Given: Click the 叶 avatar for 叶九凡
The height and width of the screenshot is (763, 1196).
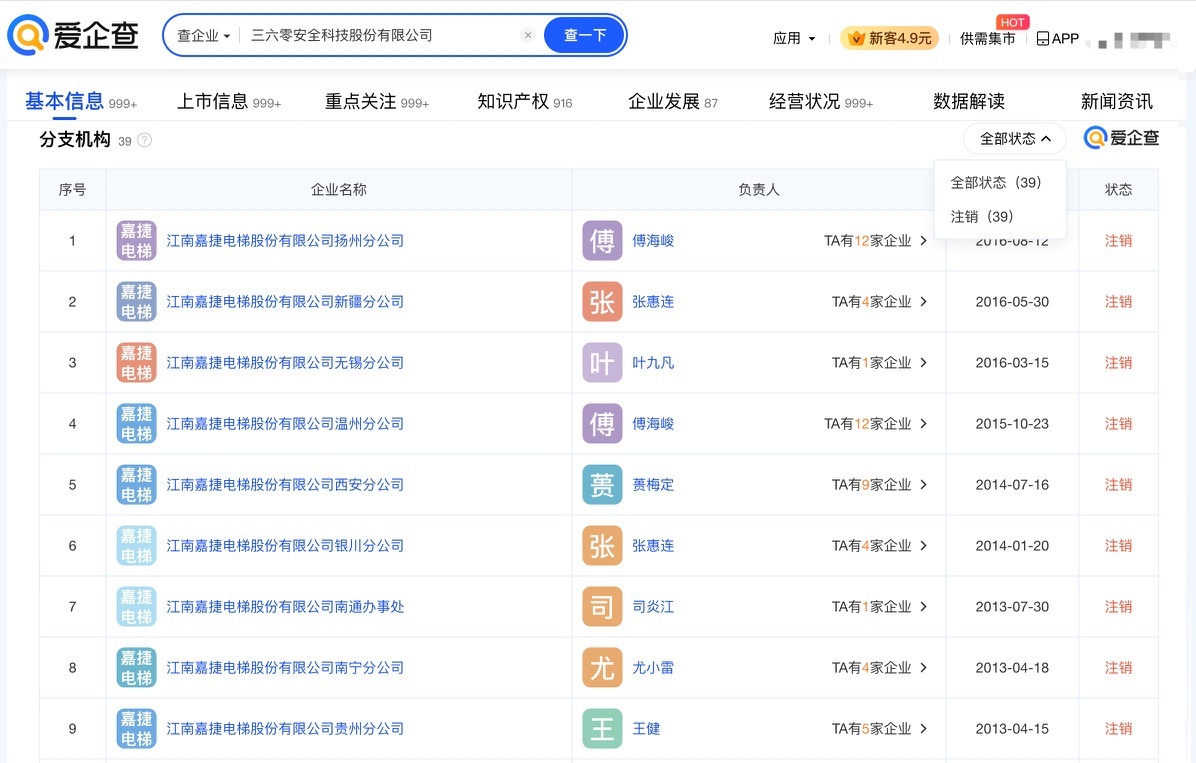Looking at the screenshot, I should (x=602, y=363).
